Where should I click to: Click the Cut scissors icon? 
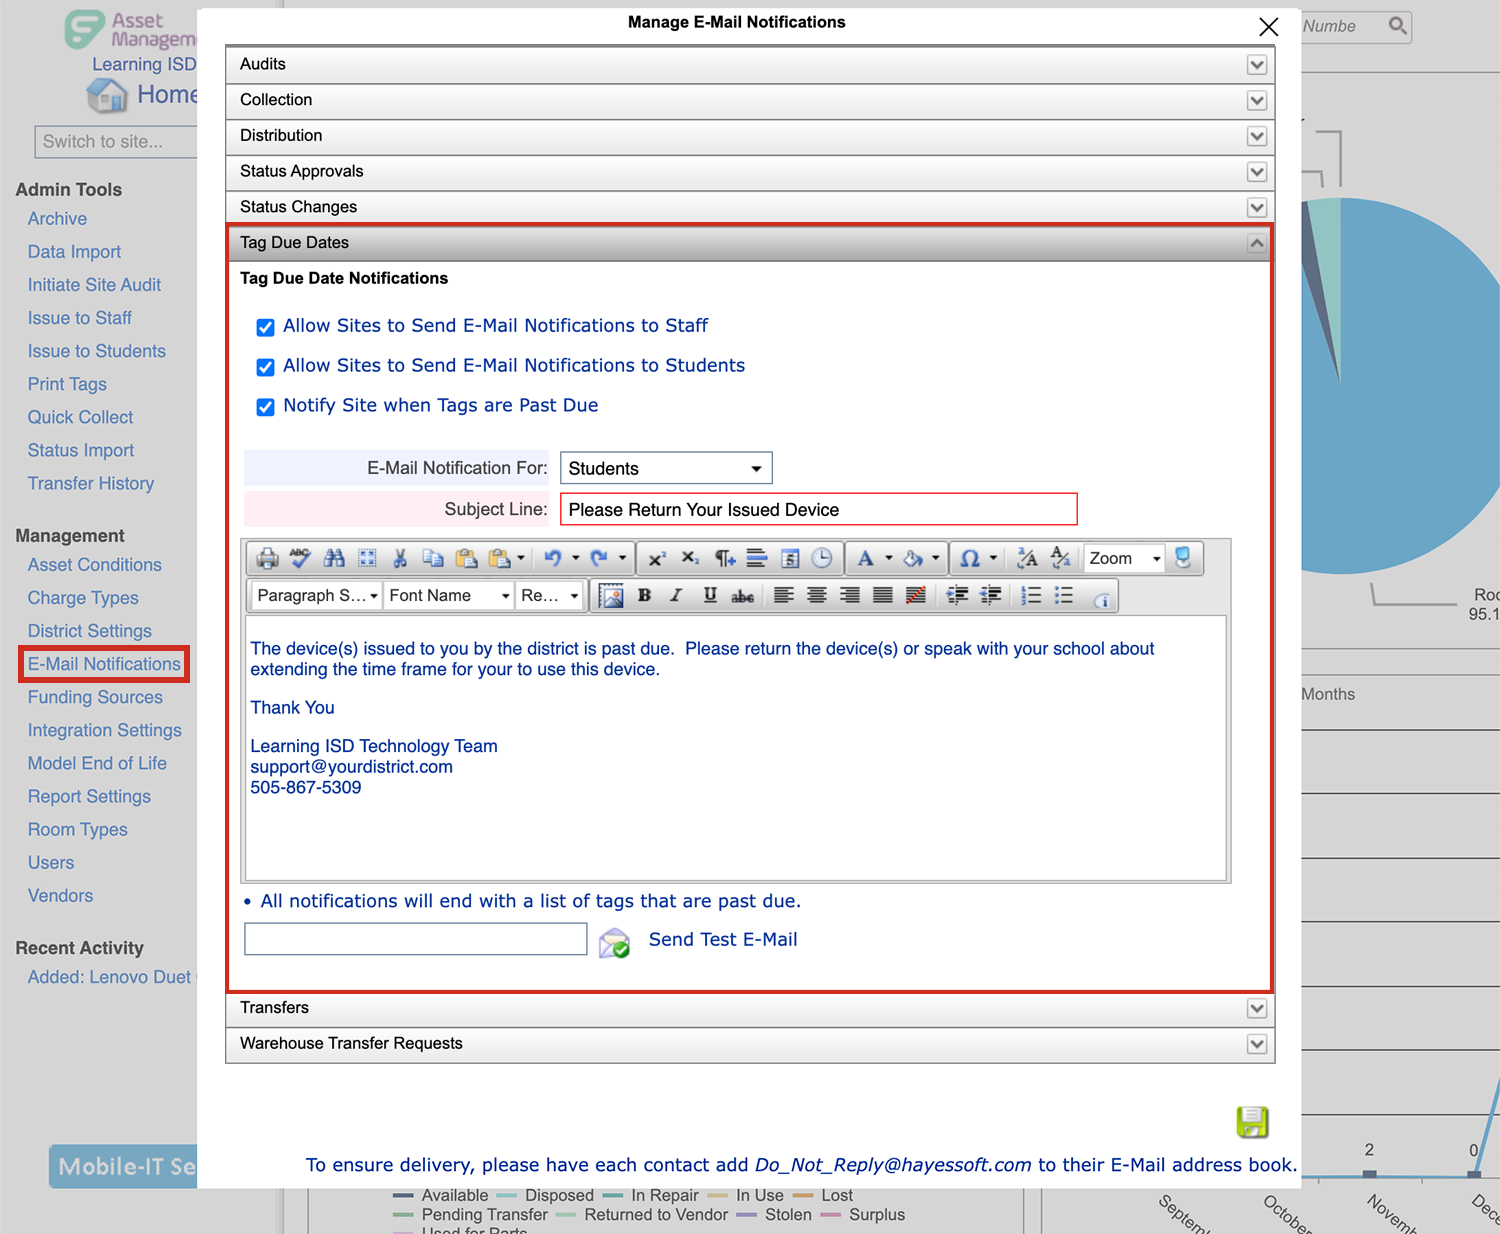pyautogui.click(x=400, y=558)
